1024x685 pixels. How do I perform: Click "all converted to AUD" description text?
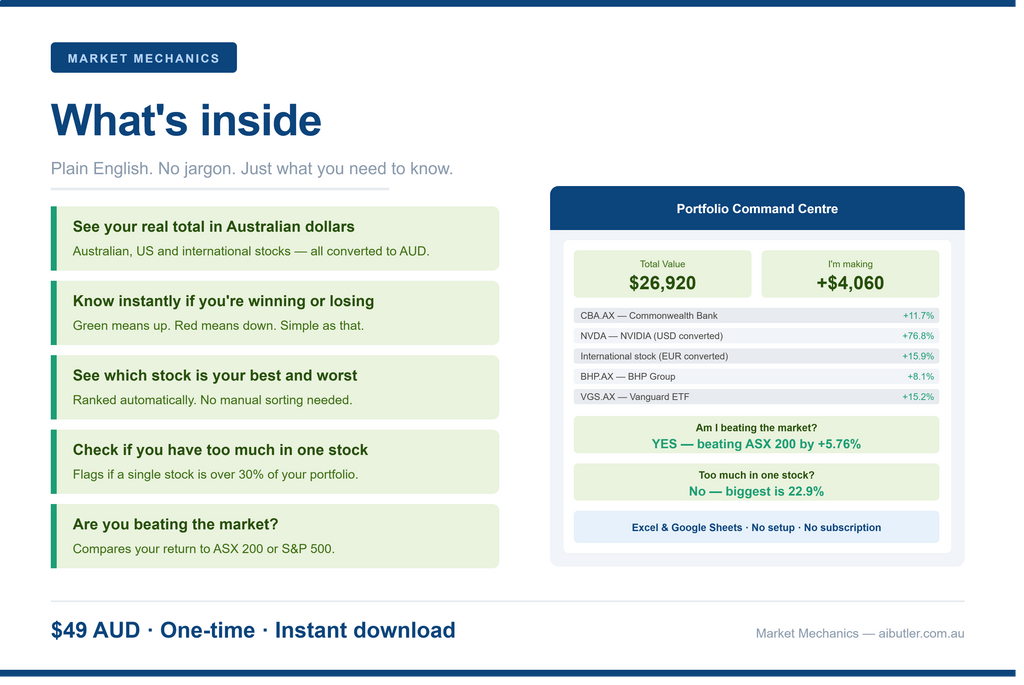point(370,251)
